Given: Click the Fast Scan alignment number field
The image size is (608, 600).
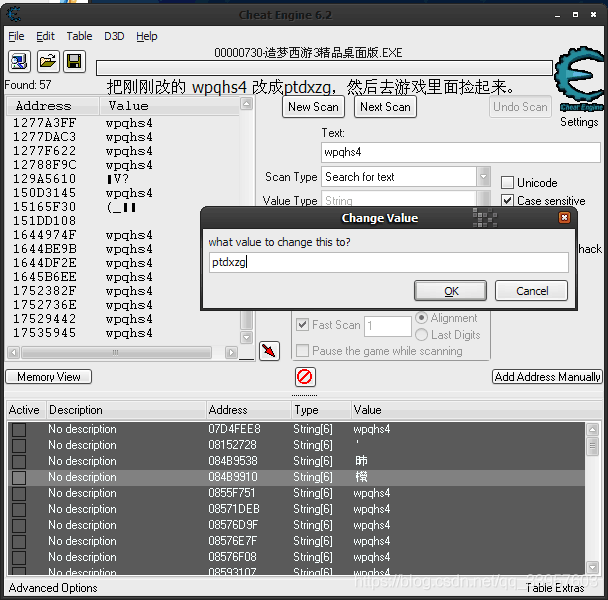Looking at the screenshot, I should 388,326.
